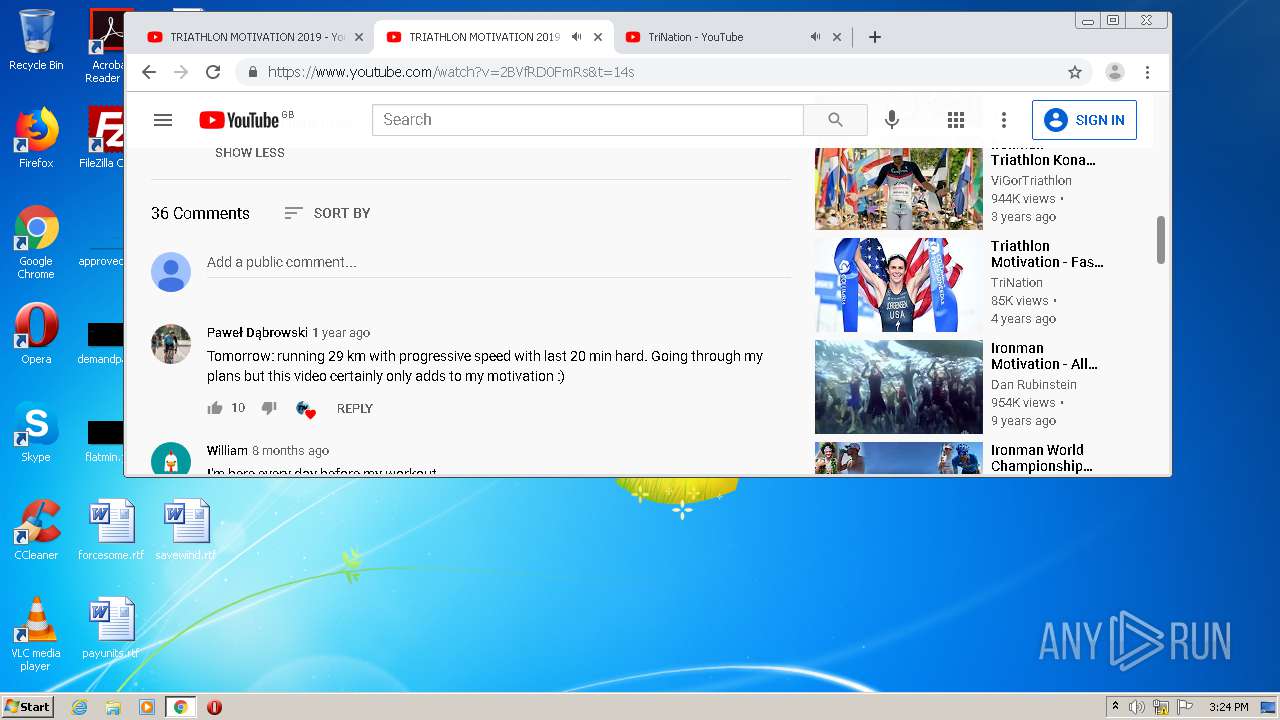Open the Chrome three-dot menu

[1147, 72]
